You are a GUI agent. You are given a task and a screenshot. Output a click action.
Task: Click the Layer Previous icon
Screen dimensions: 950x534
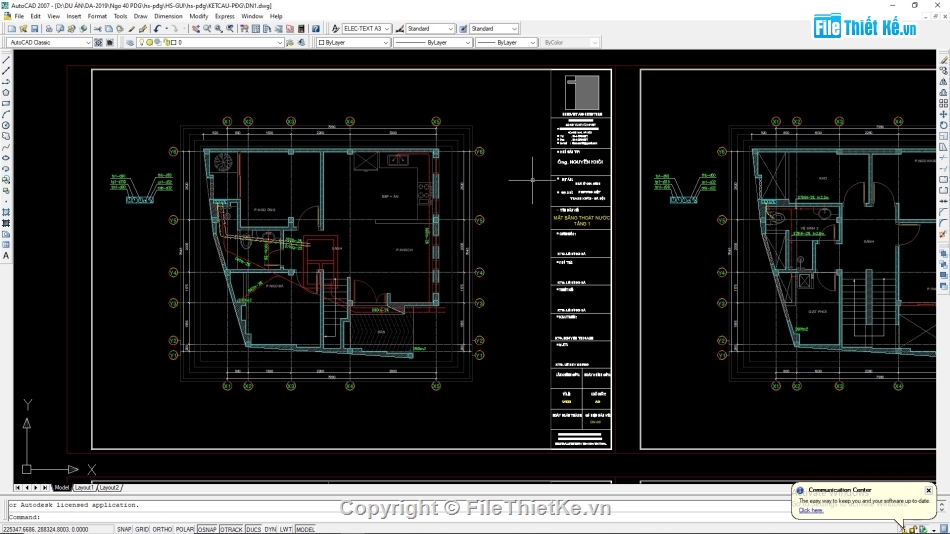point(302,42)
